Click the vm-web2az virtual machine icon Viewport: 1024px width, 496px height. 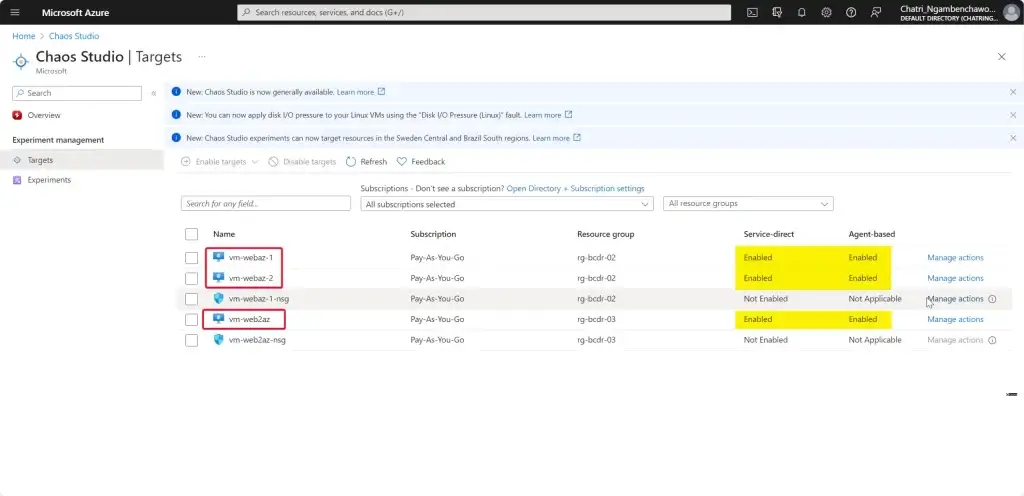tap(219, 319)
